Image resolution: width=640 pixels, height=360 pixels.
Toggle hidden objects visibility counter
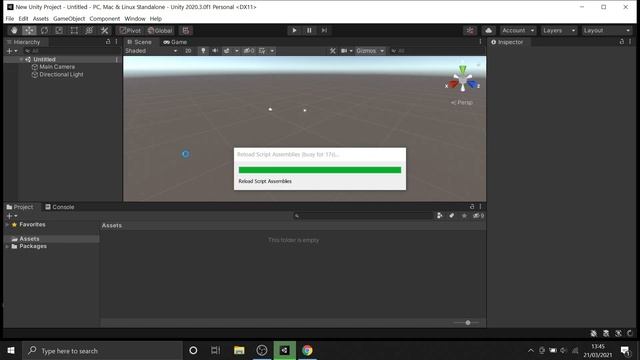tap(249, 51)
